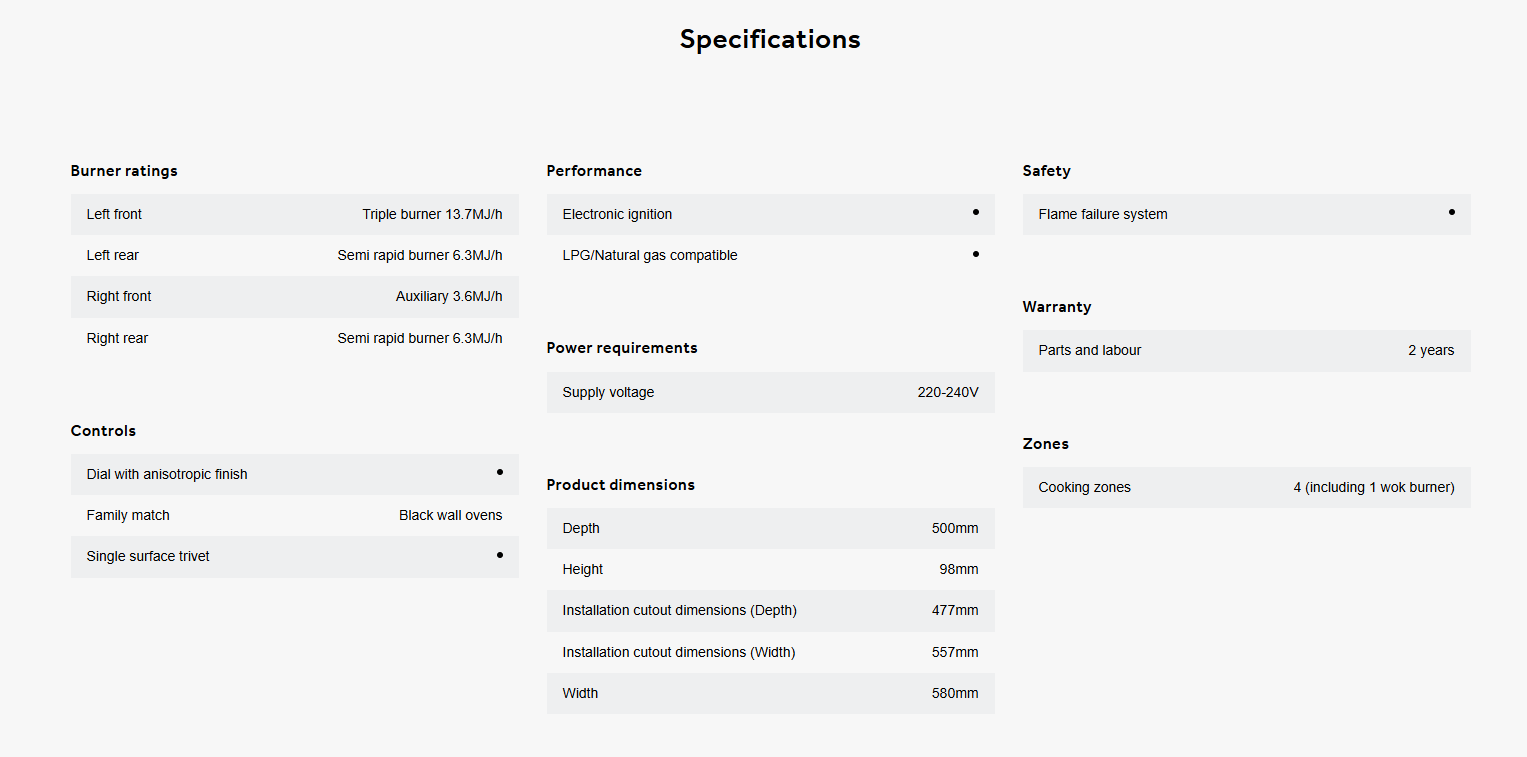1527x757 pixels.
Task: Click the Cooking zones row label
Action: pyautogui.click(x=1084, y=487)
